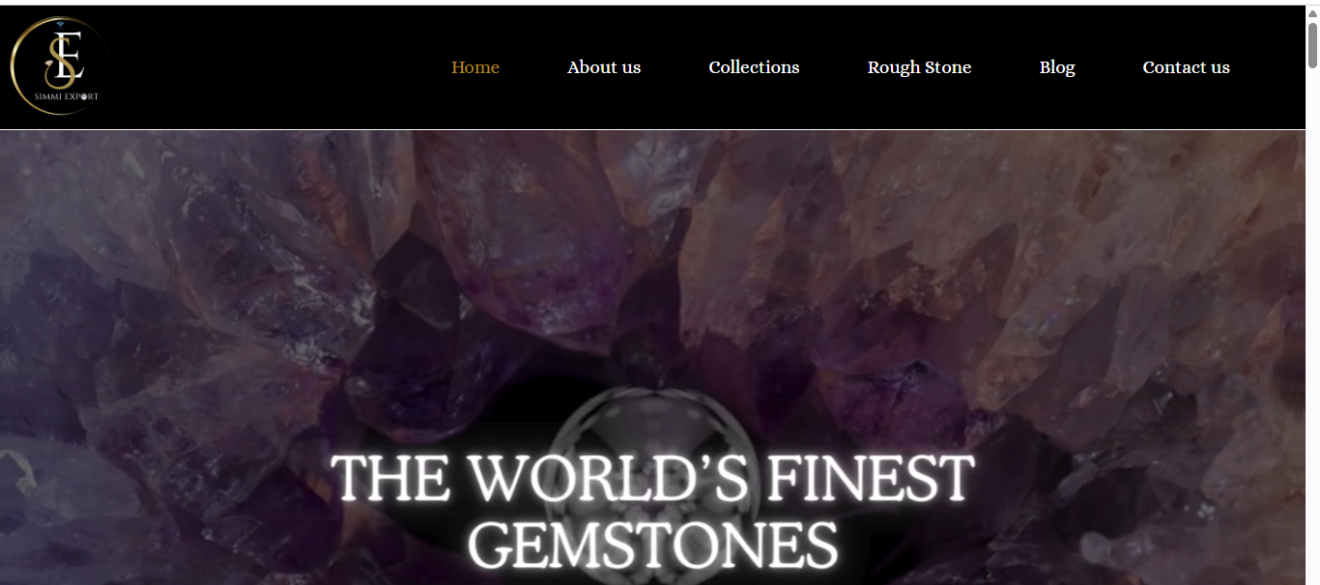Click the scrollbar track below the thumb

[1312, 330]
